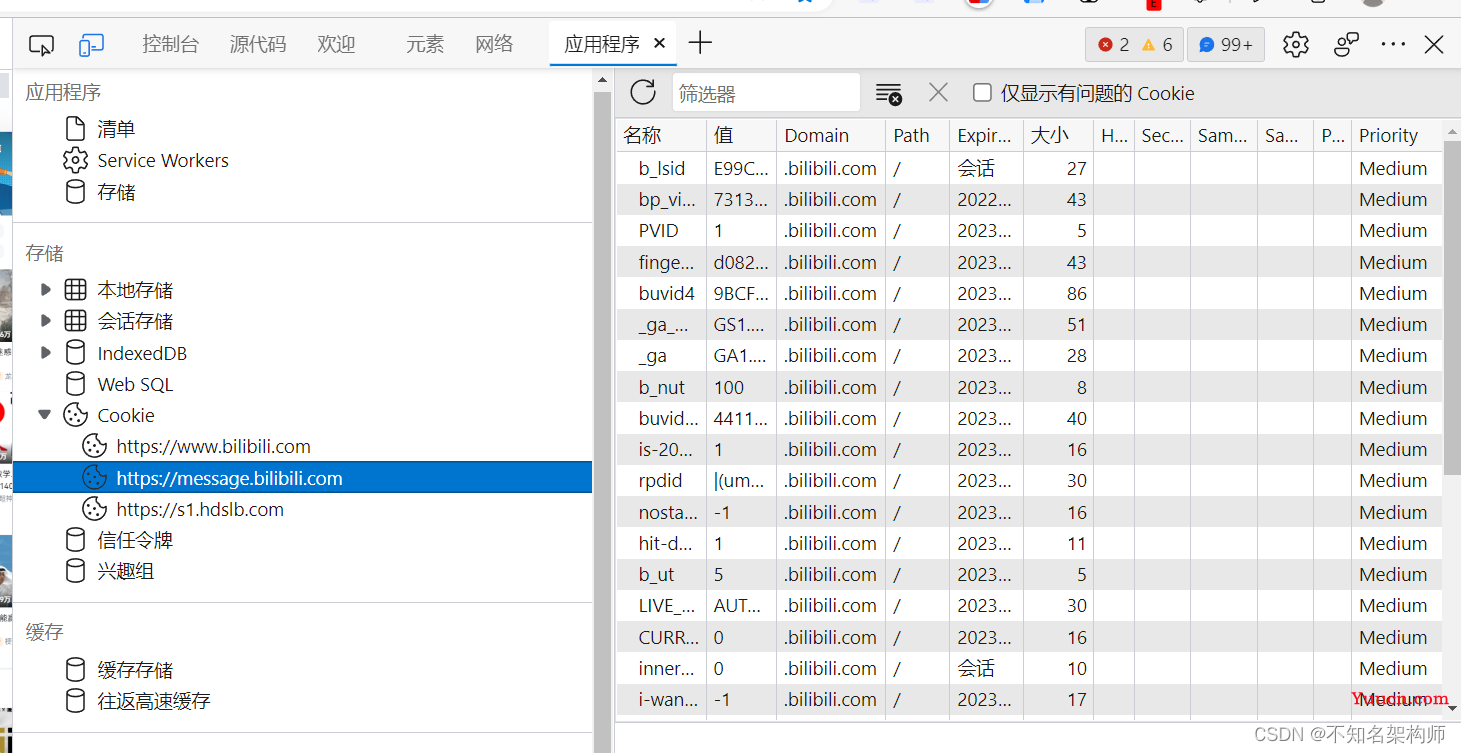Screen dimensions: 1461x753
Task: Sort cookies by Domain column header
Action: click(x=830, y=135)
